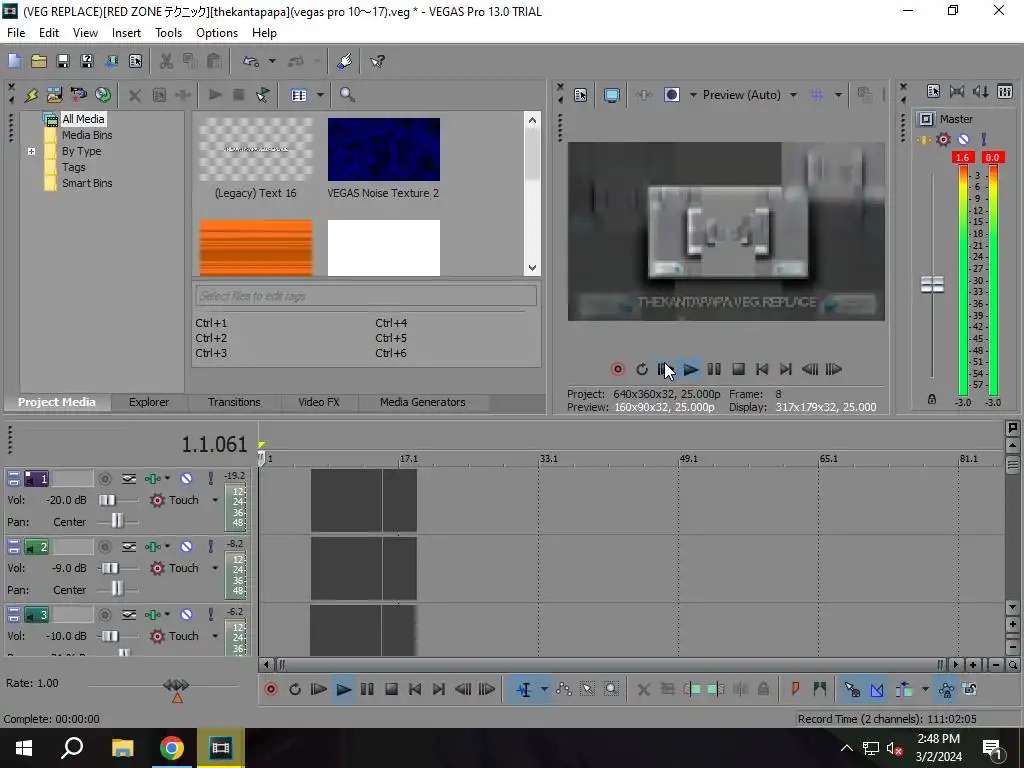Click the Cut scissors icon in the main toolbar
Screen dimensions: 1024x768
coord(166,61)
